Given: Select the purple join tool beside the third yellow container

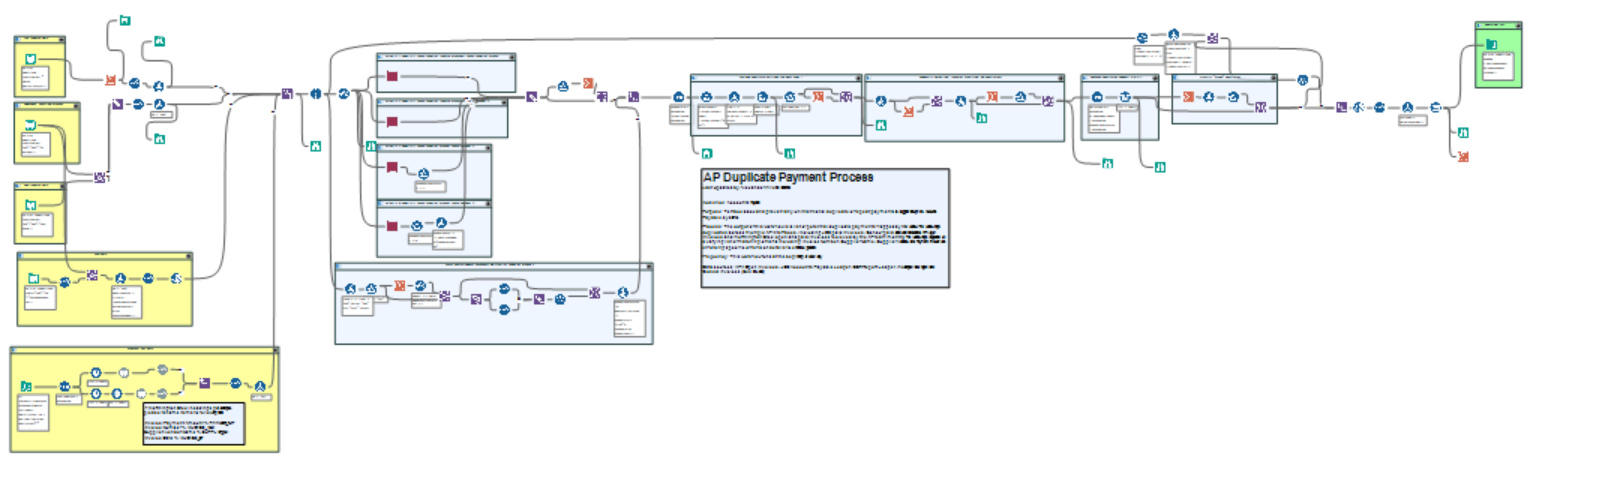Looking at the screenshot, I should point(99,177).
